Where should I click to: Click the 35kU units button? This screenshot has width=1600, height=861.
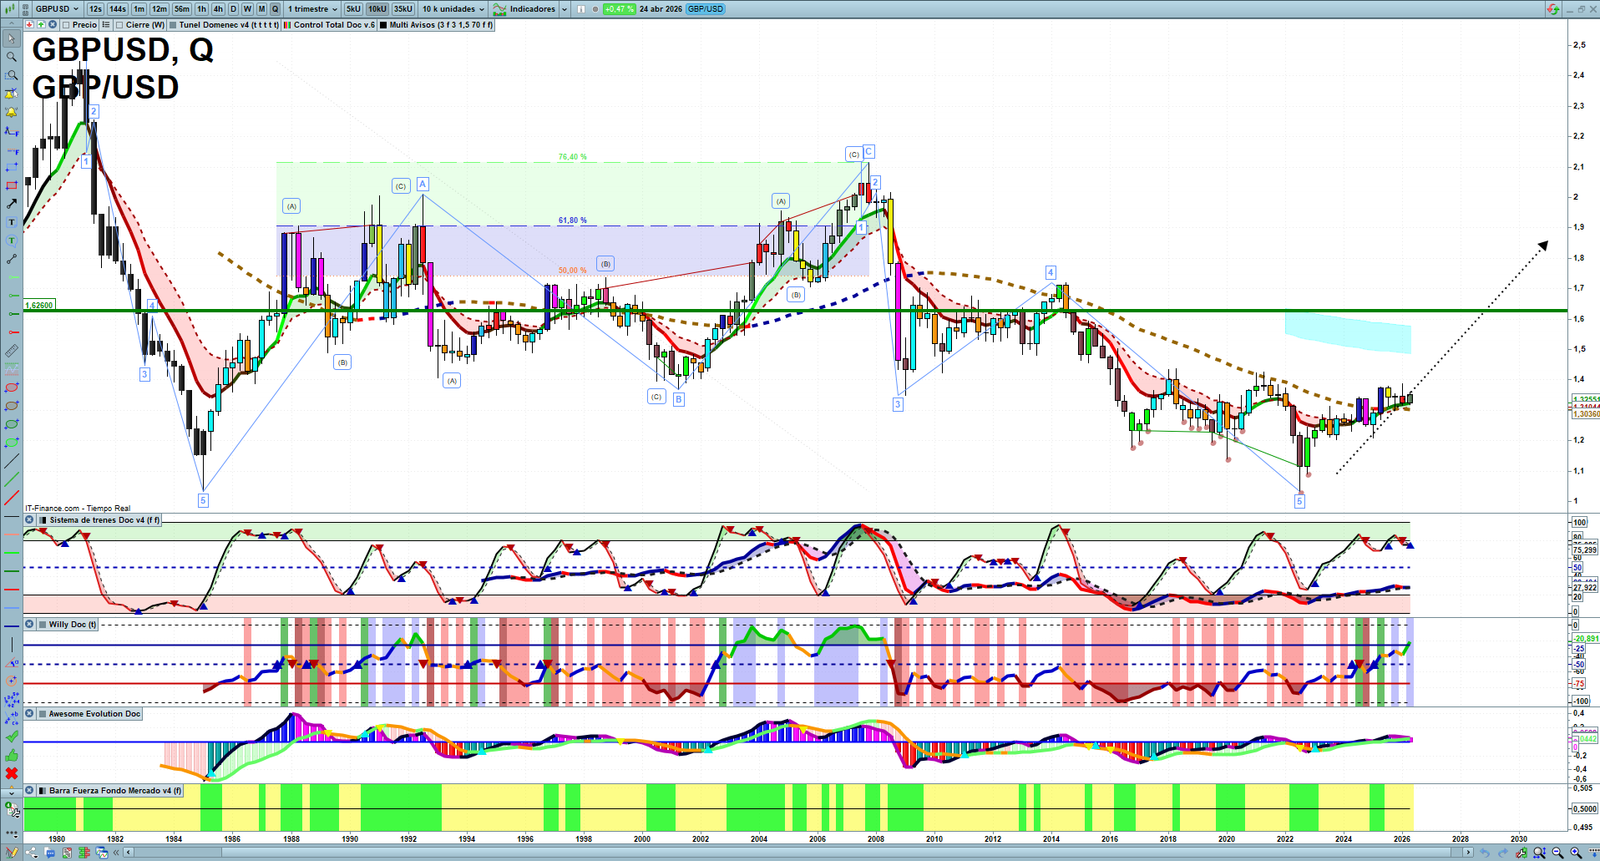pos(402,9)
